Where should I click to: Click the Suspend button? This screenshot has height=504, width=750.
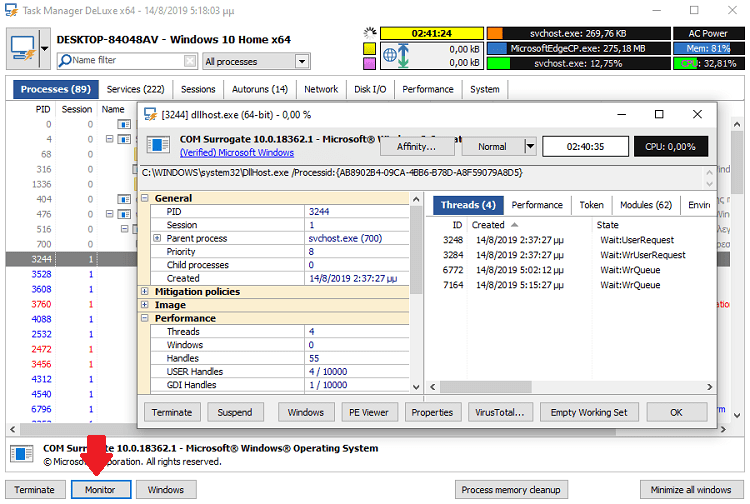click(x=235, y=412)
